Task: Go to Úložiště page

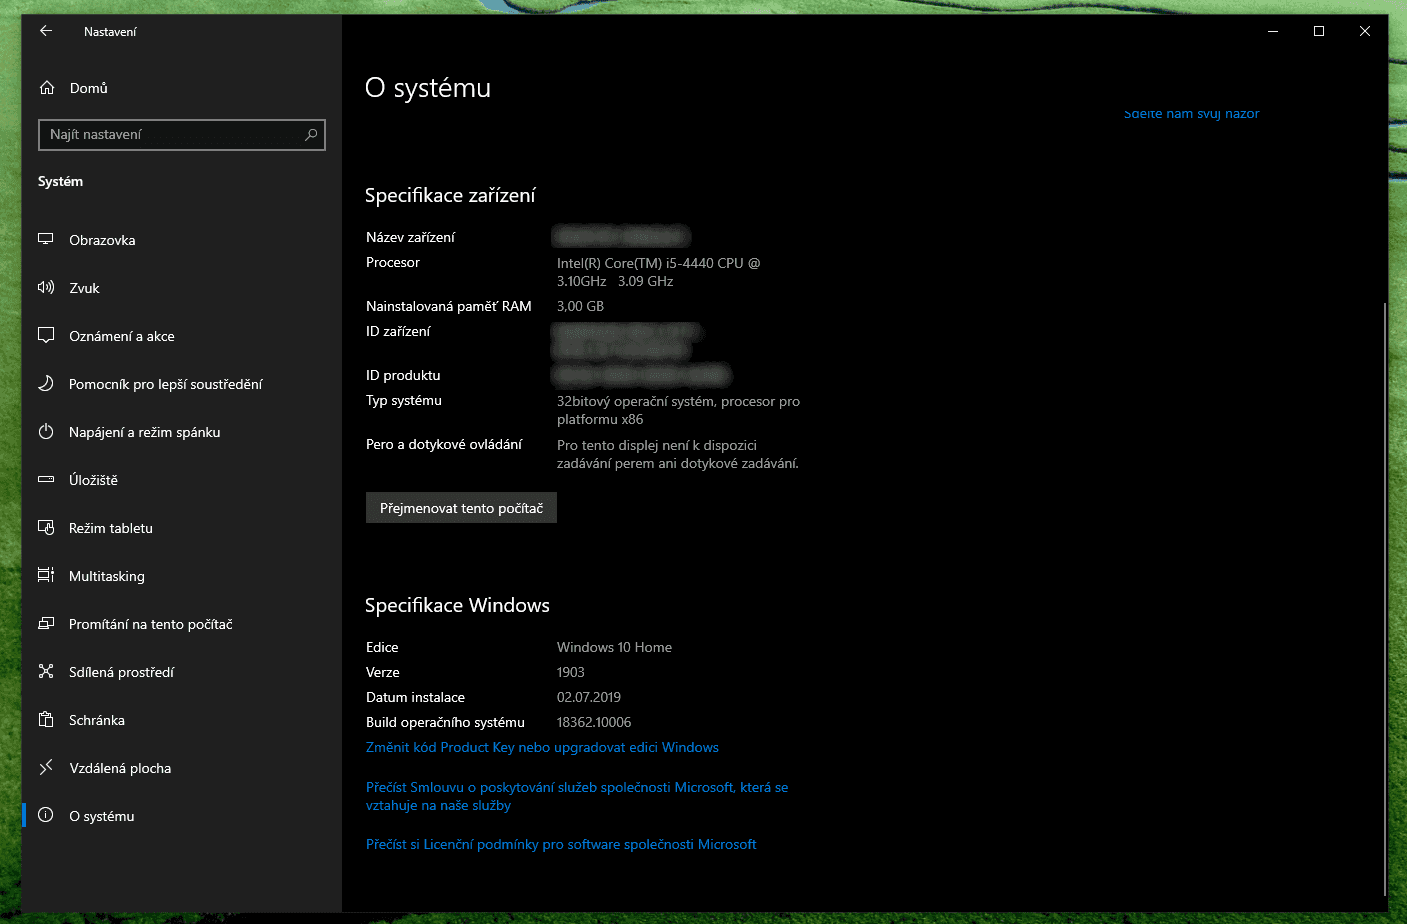Action: click(x=93, y=480)
